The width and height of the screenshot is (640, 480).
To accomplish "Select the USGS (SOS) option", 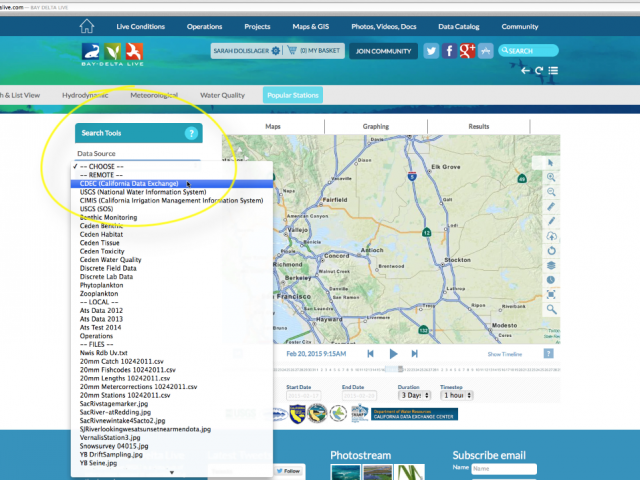I will click(171, 209).
